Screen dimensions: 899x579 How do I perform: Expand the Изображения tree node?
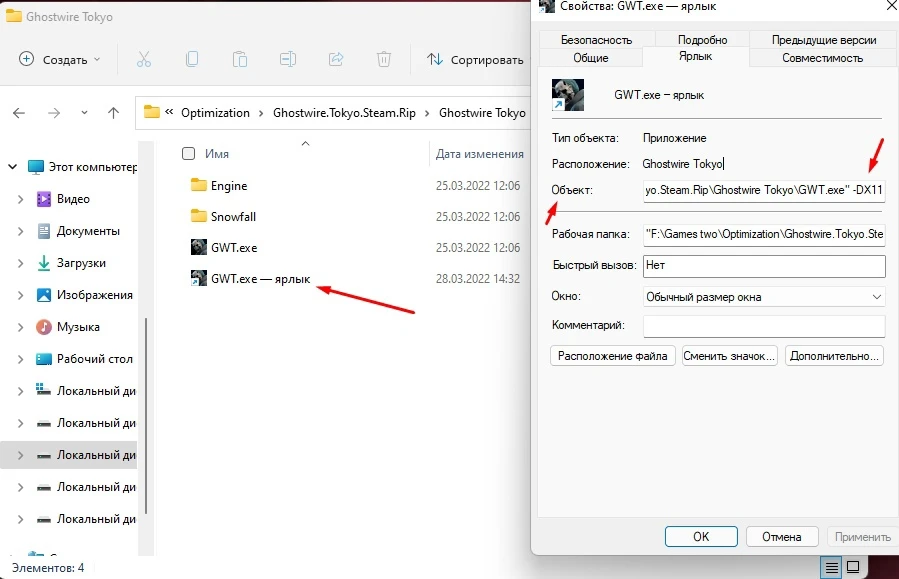coord(21,295)
